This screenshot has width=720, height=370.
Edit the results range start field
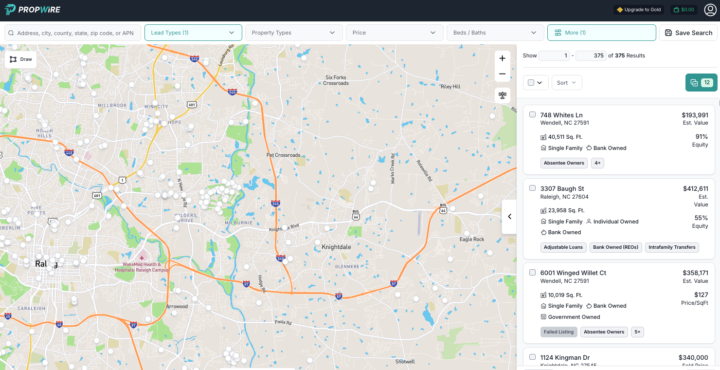[554, 56]
